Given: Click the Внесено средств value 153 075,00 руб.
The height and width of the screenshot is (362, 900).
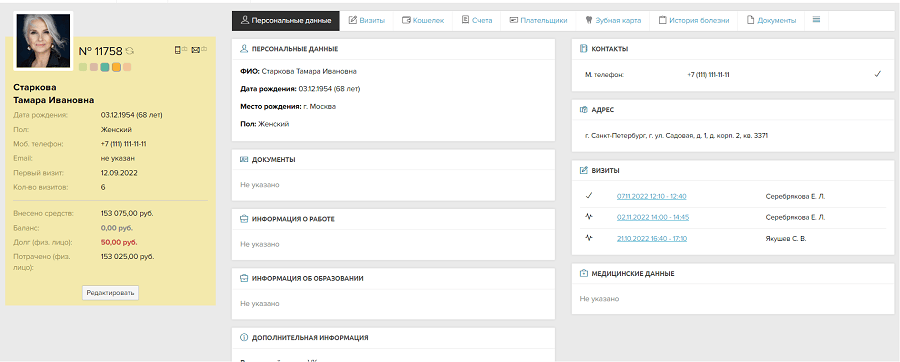Looking at the screenshot, I should [127, 213].
